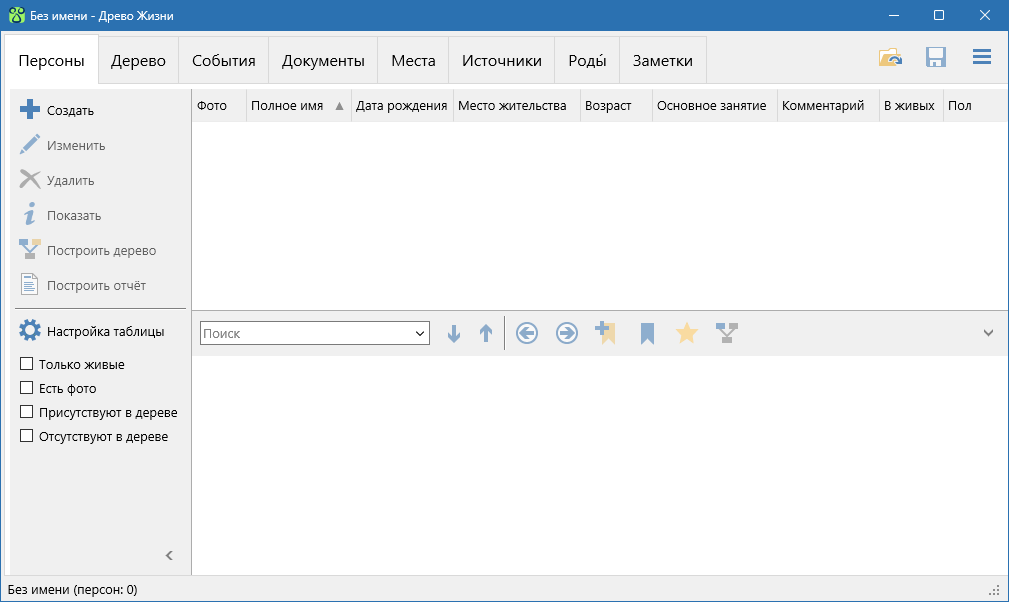Click the Создать button label
This screenshot has height=602, width=1009.
[70, 111]
